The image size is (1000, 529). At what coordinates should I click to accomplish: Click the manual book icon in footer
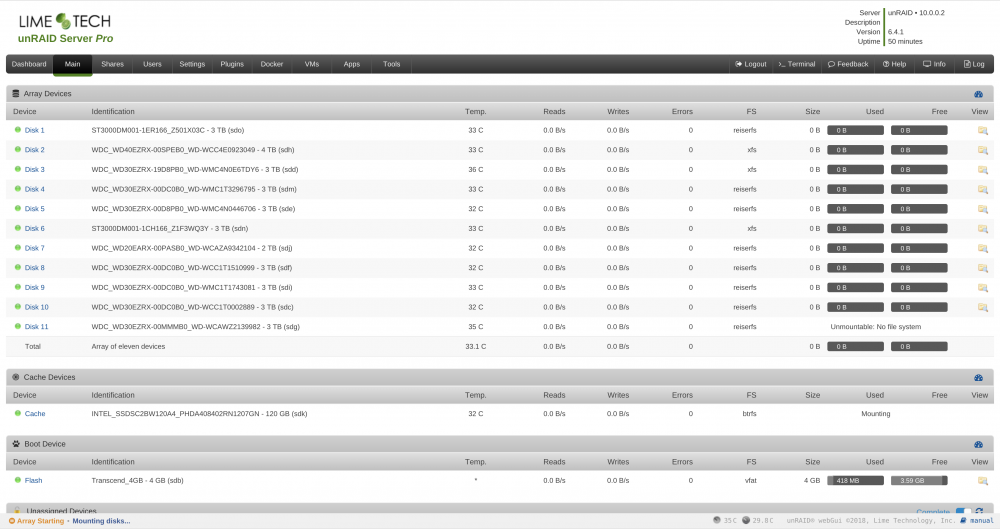(x=964, y=520)
